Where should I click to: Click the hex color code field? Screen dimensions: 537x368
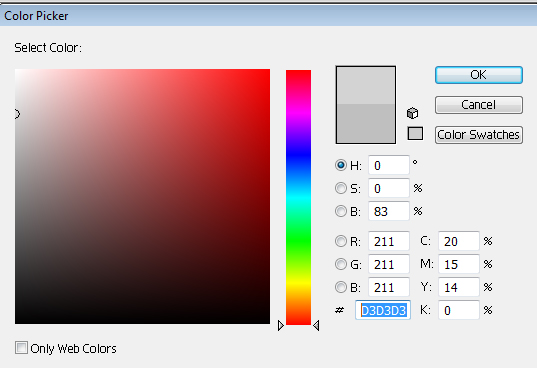(x=383, y=310)
